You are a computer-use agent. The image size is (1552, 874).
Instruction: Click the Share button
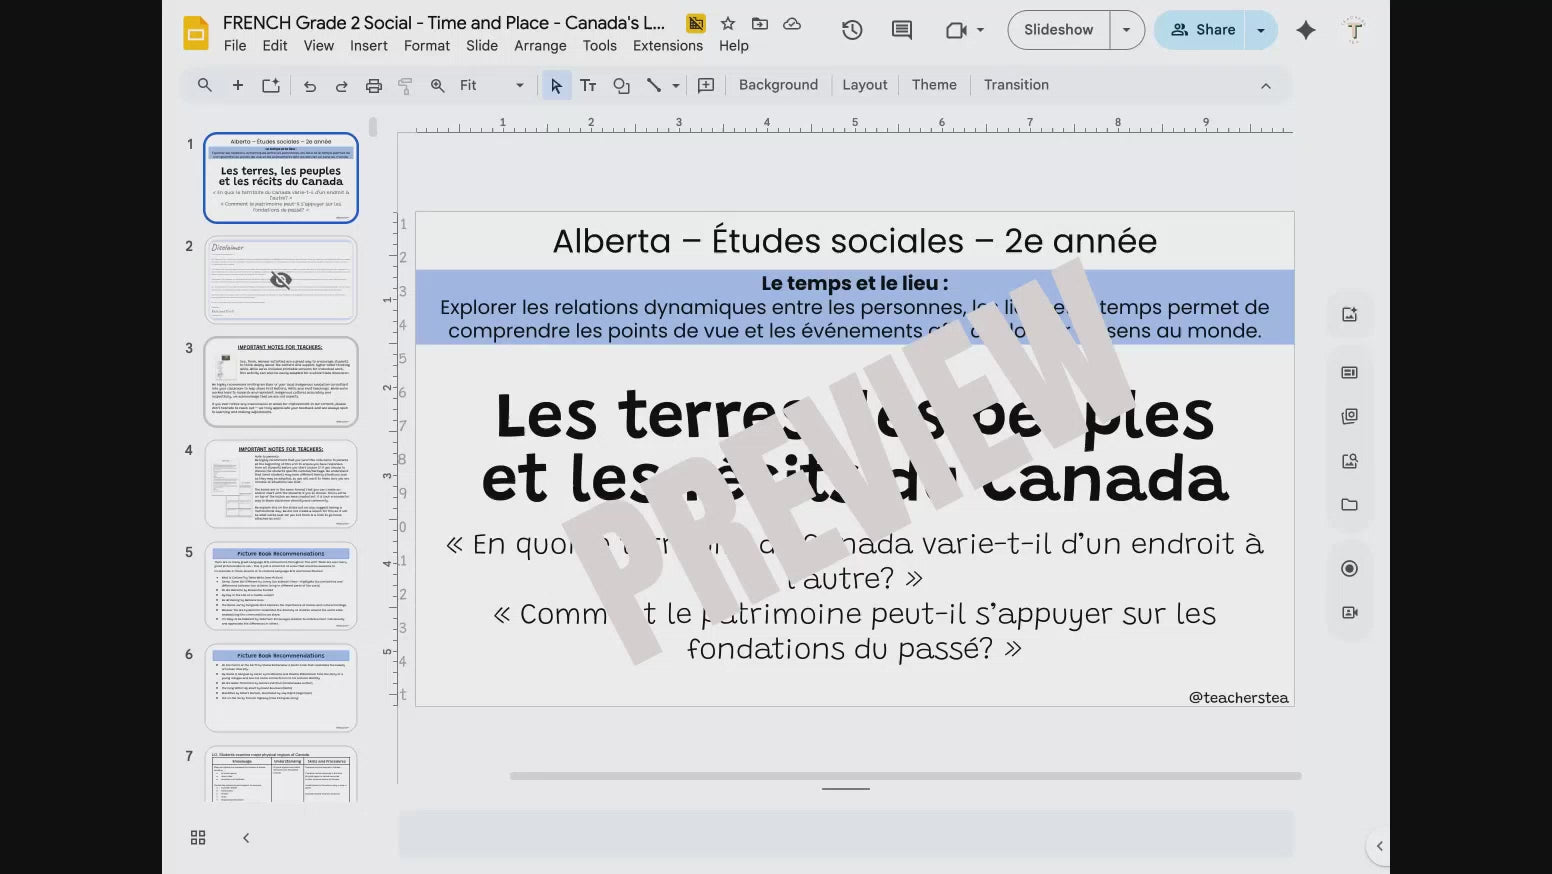coord(1202,30)
